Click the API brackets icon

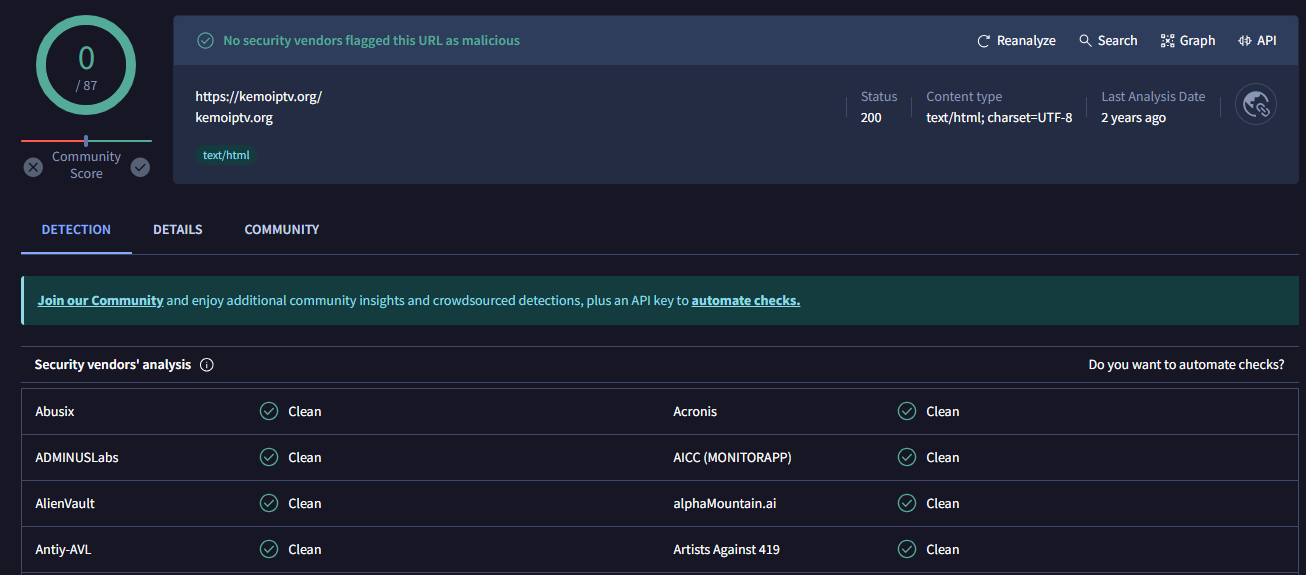1245,41
